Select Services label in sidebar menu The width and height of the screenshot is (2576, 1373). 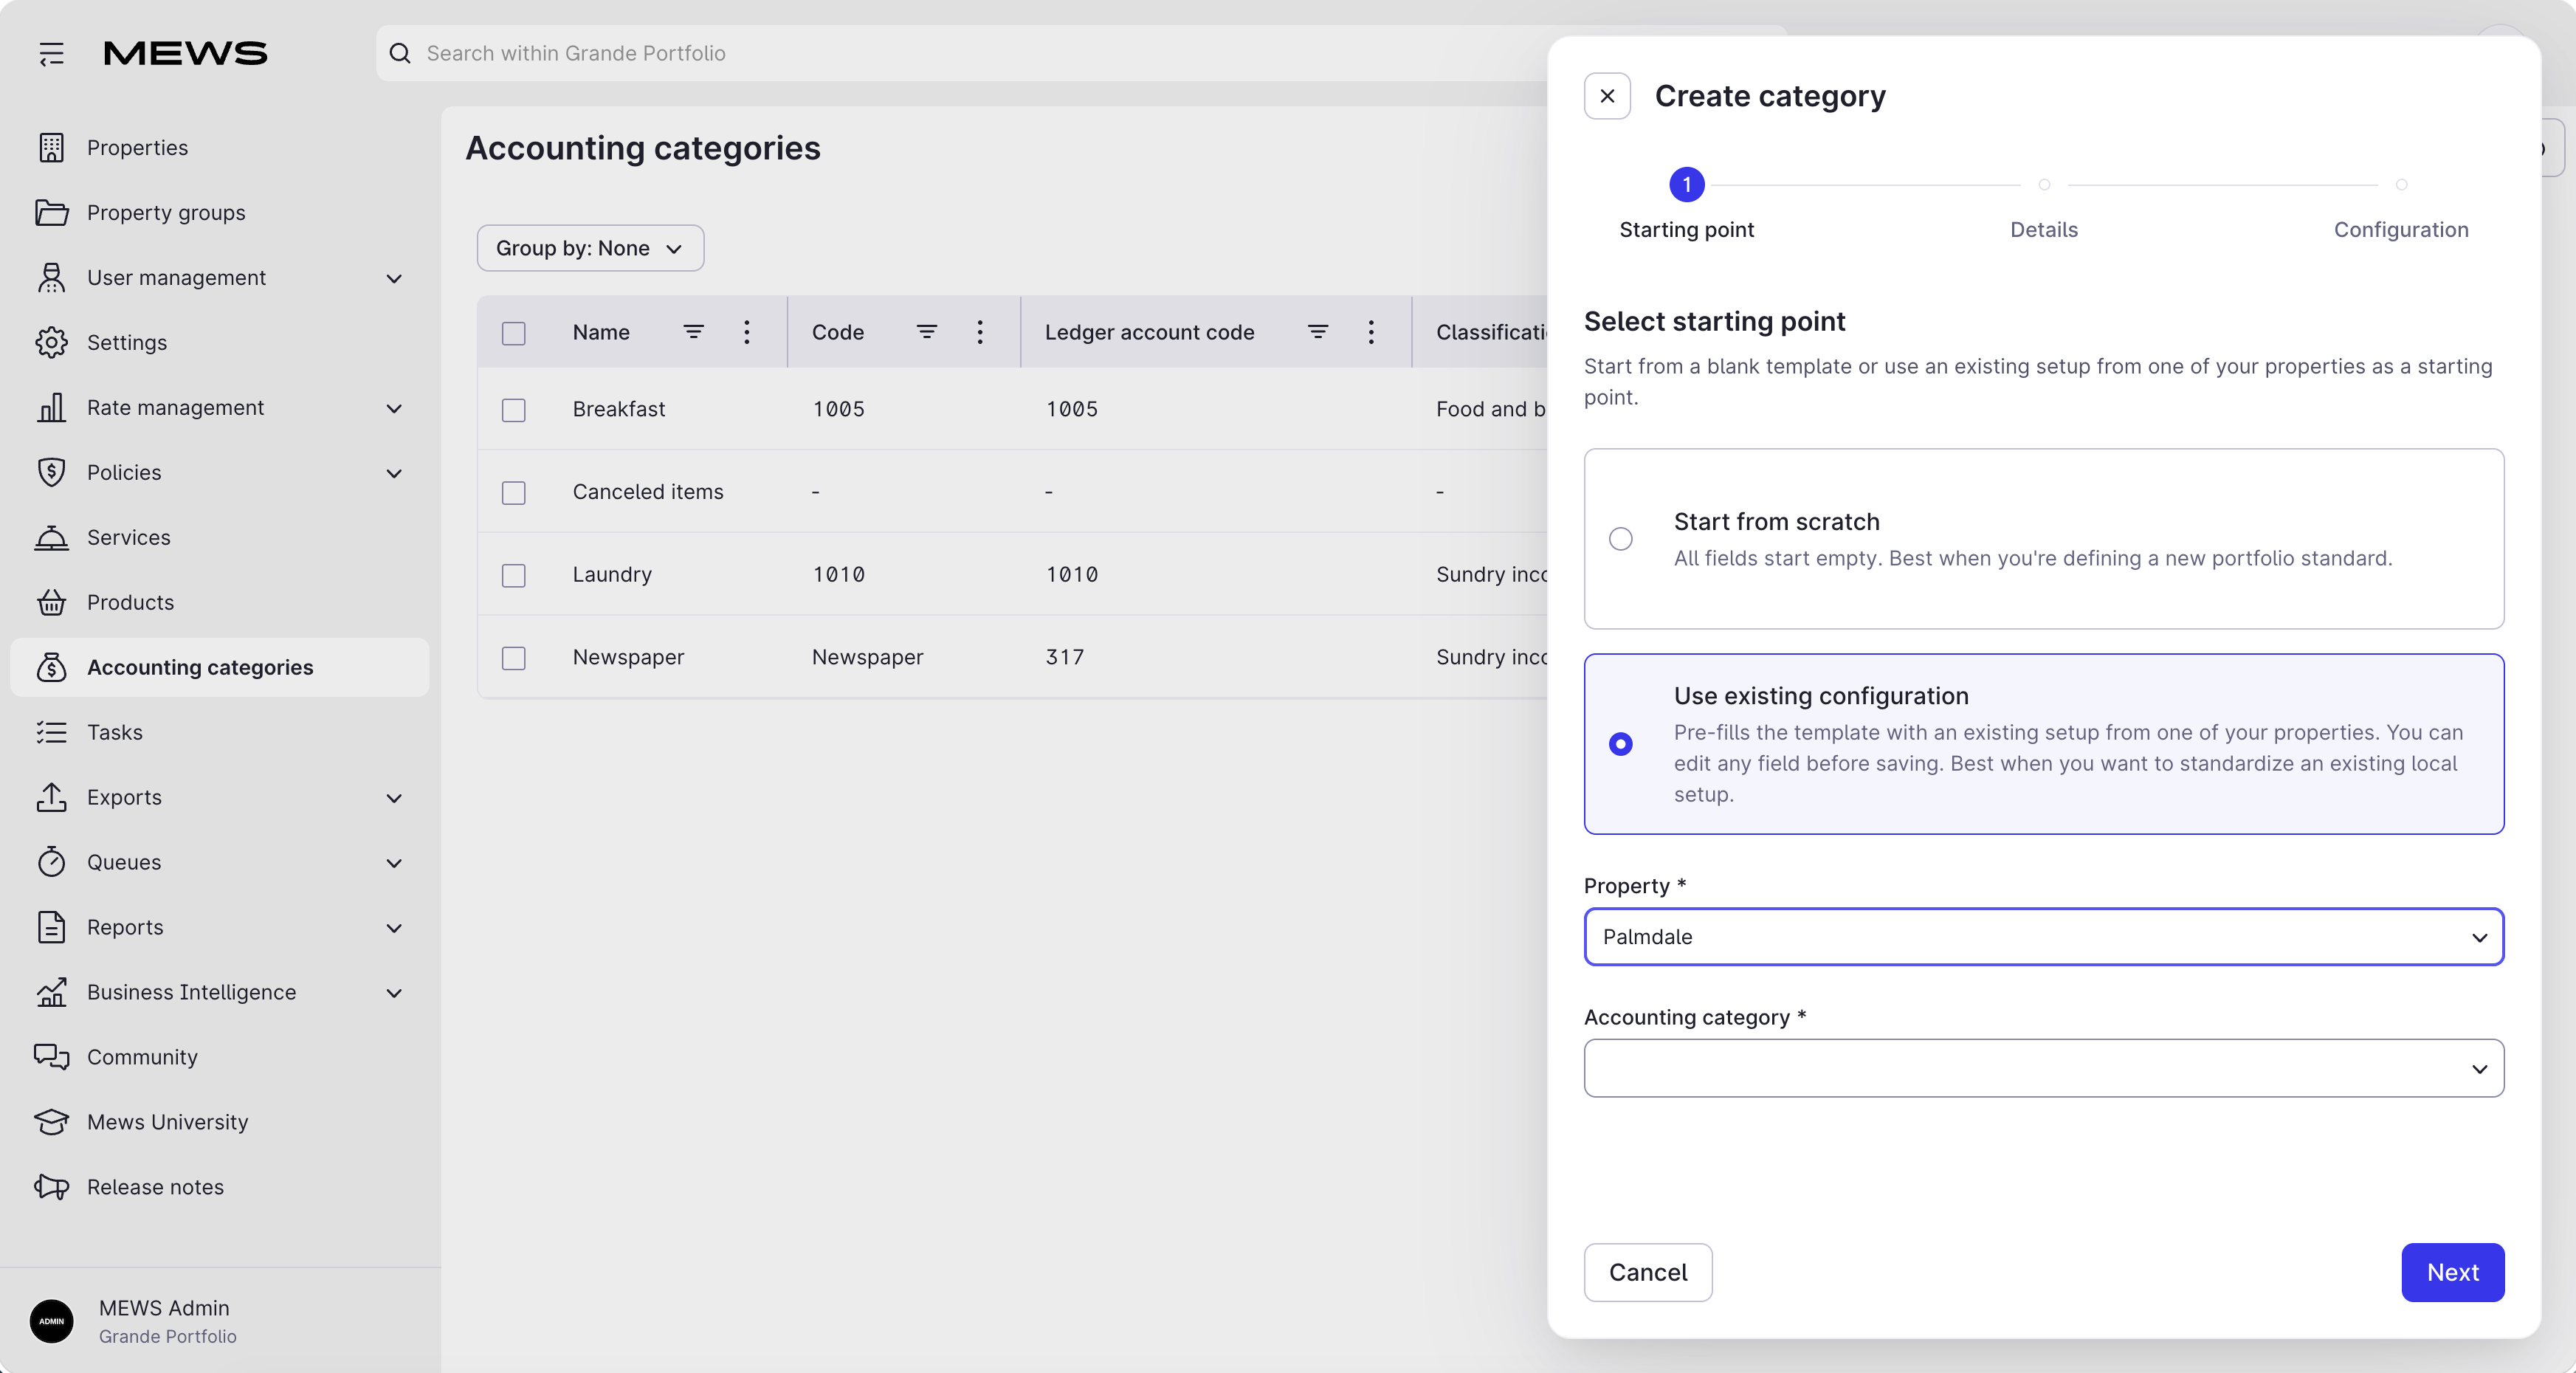[x=129, y=538]
